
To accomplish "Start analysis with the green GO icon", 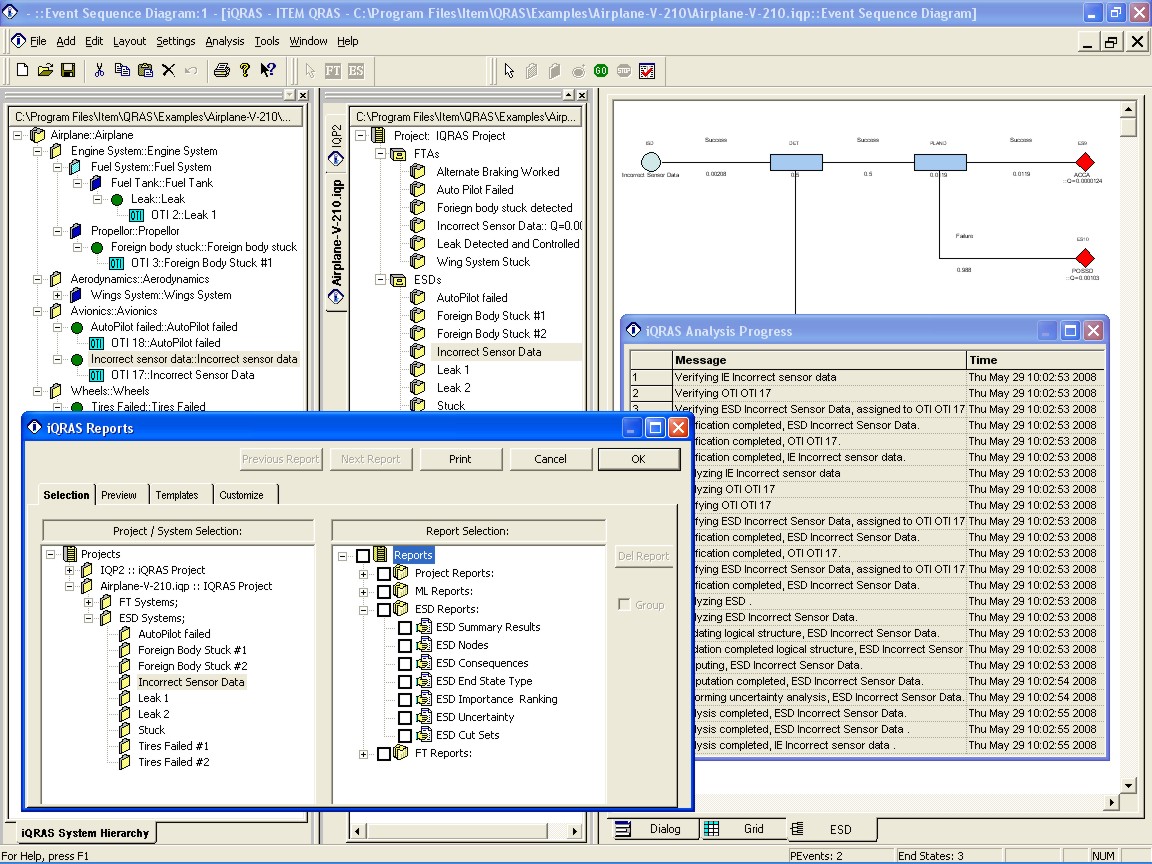I will pos(601,71).
